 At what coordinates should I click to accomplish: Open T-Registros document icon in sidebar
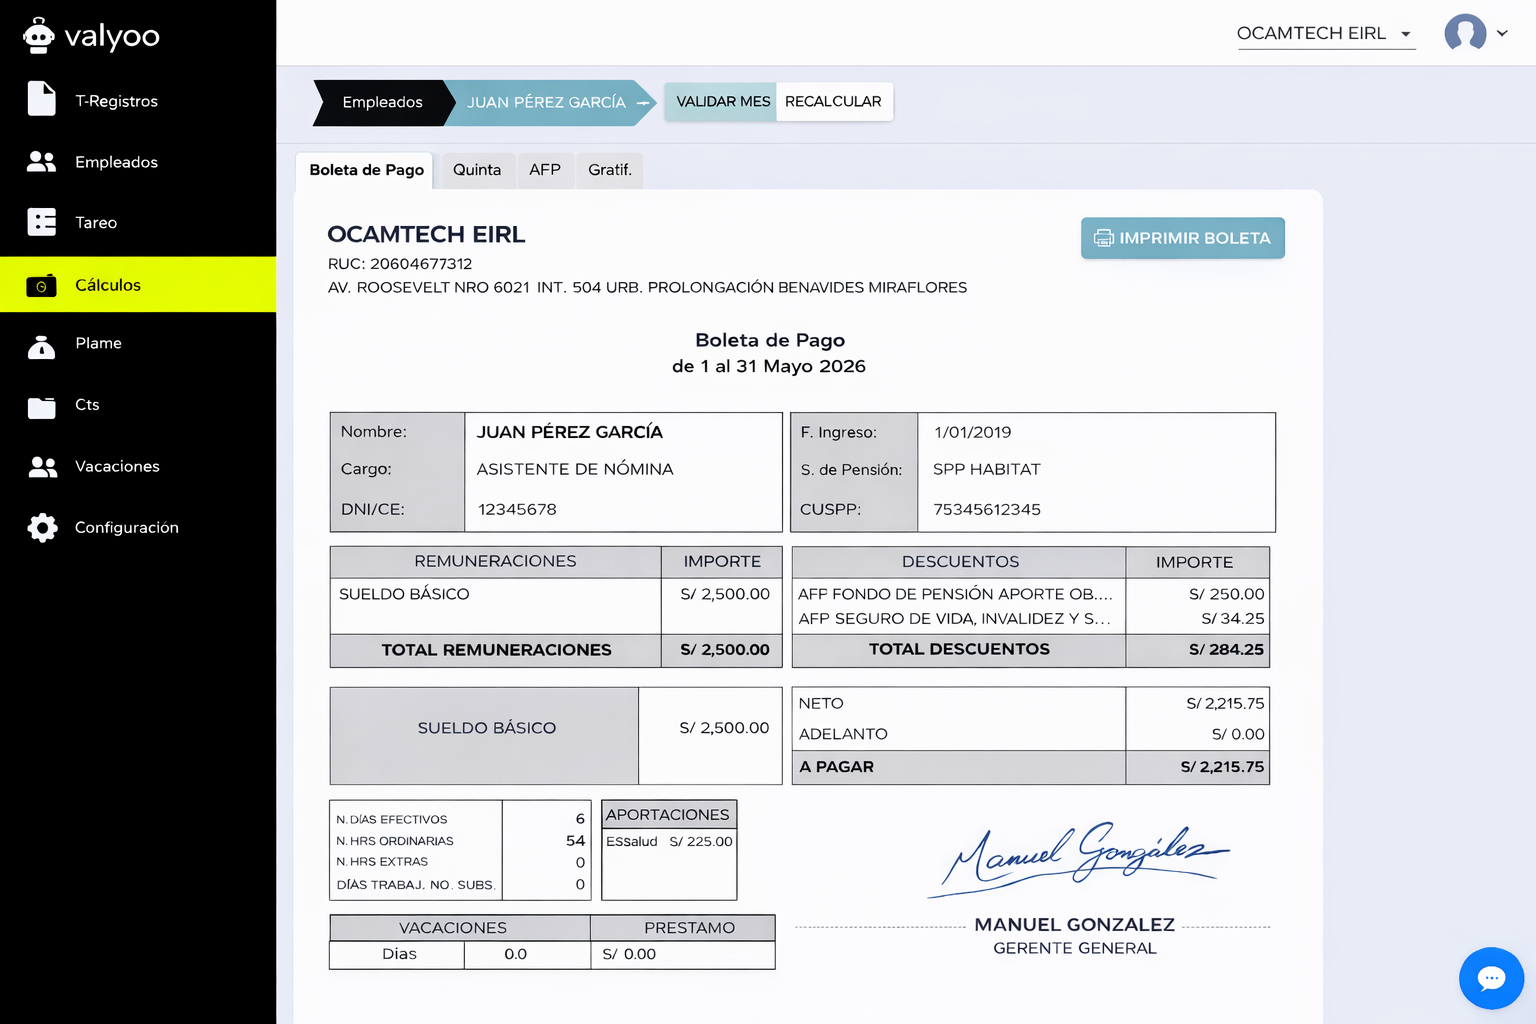[x=41, y=99]
